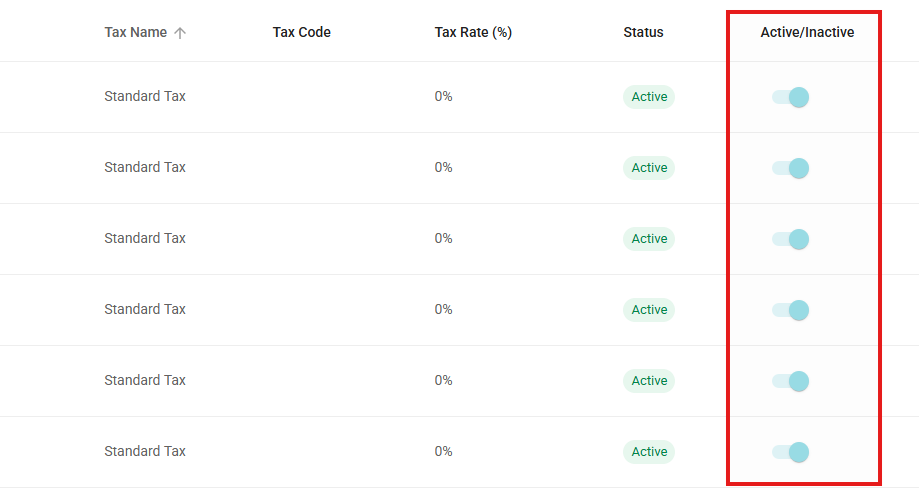919x490 pixels.
Task: Select the last Standard Tax row name
Action: pyautogui.click(x=145, y=451)
